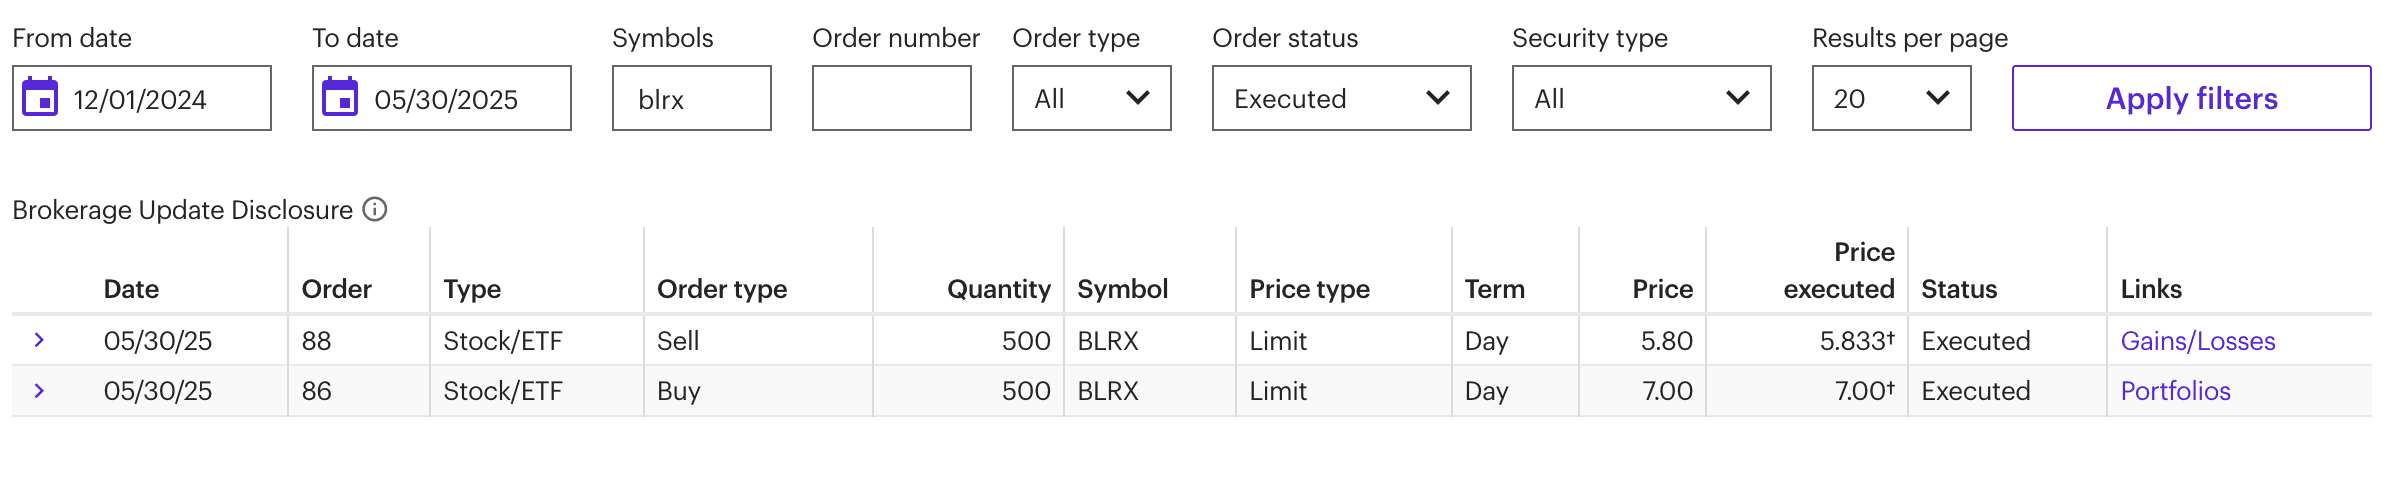
Task: Click the Apply filters button
Action: tap(2191, 98)
